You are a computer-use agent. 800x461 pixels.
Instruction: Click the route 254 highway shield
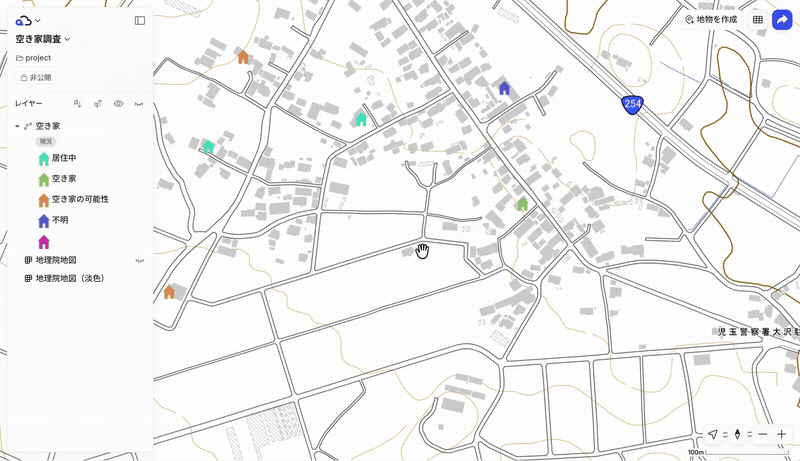pyautogui.click(x=632, y=105)
